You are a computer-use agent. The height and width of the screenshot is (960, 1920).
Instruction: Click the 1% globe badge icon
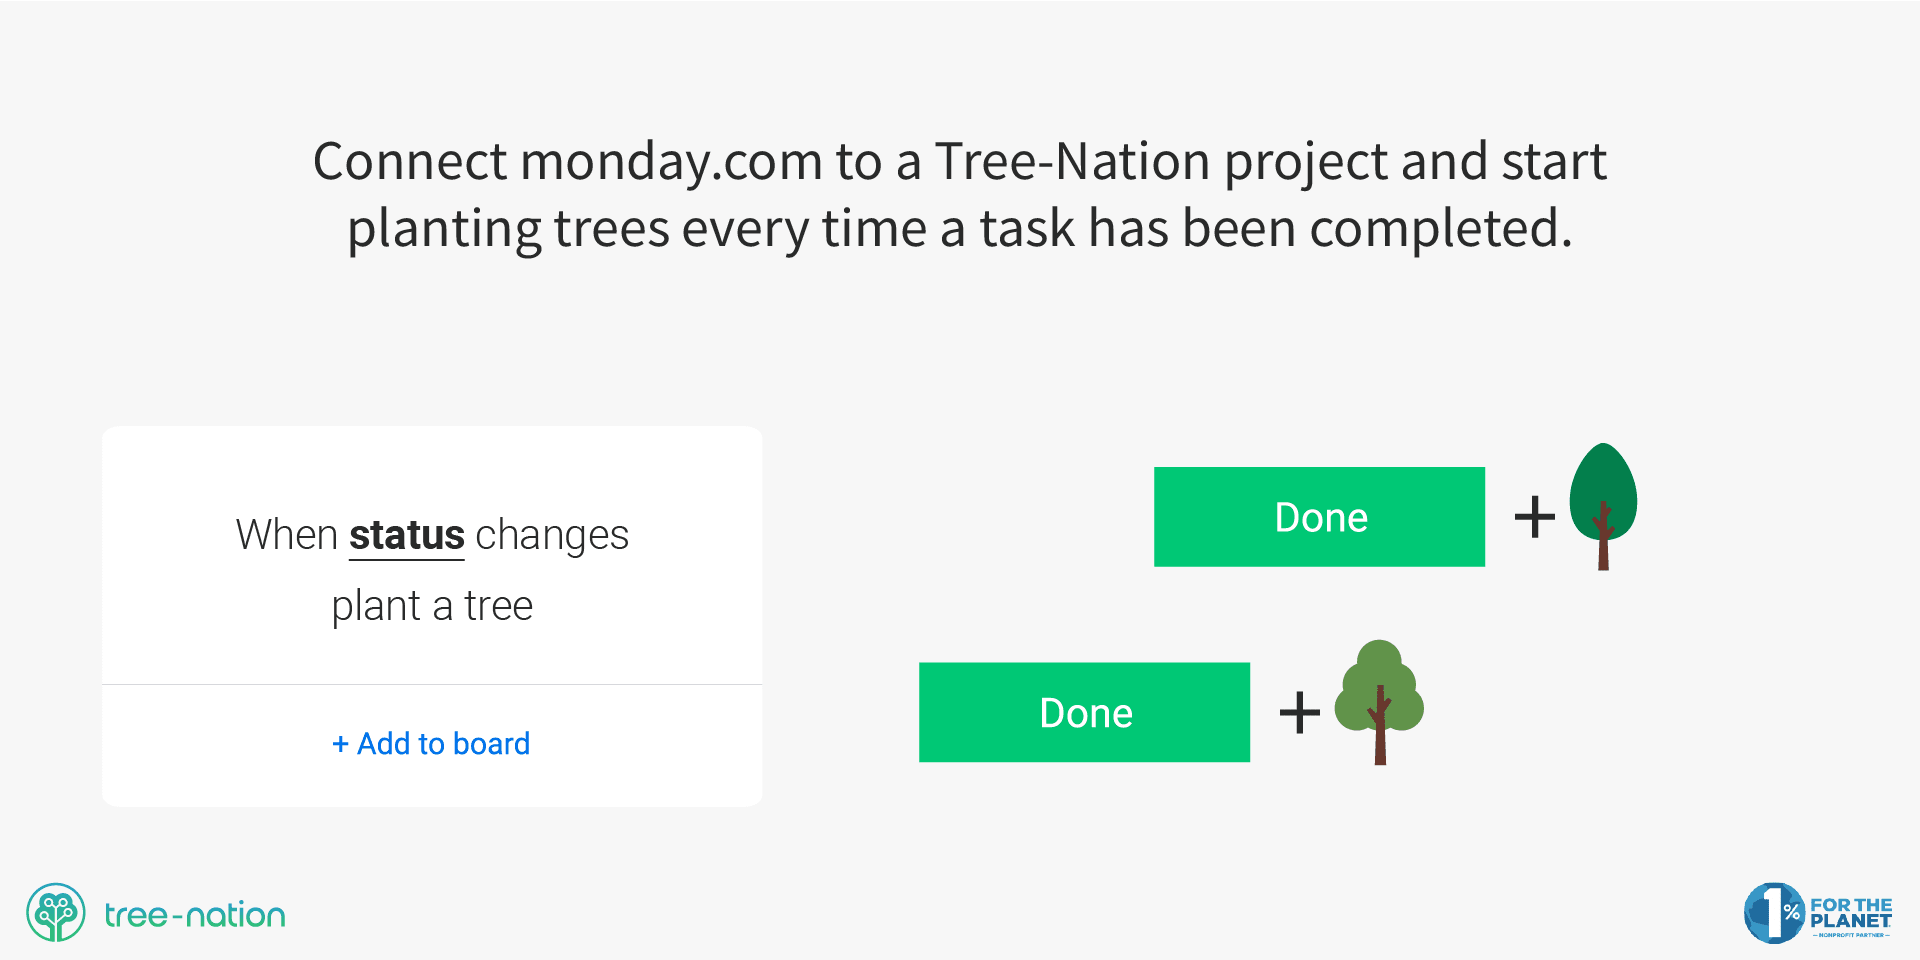click(x=1774, y=913)
